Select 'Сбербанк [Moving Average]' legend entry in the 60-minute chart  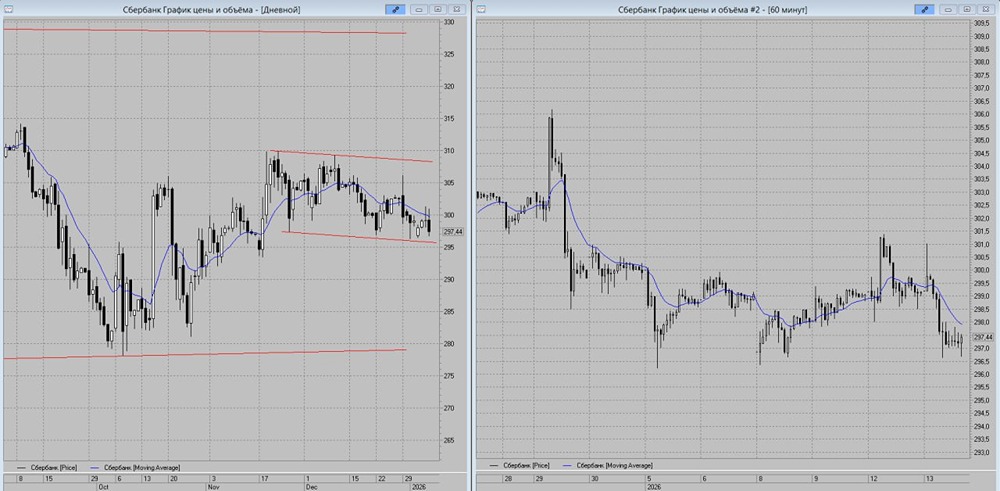tap(608, 465)
